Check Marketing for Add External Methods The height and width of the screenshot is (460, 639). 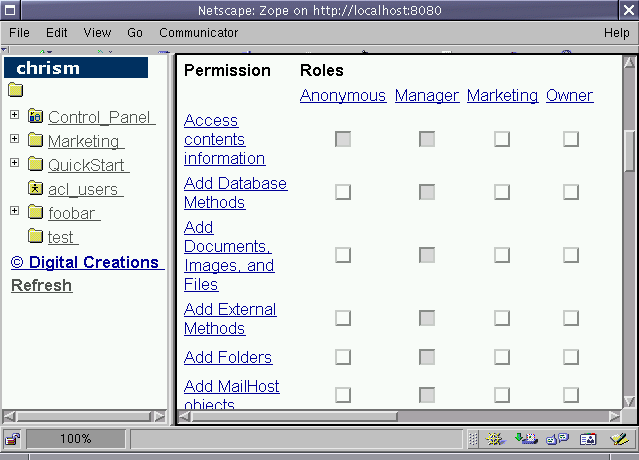(x=502, y=318)
